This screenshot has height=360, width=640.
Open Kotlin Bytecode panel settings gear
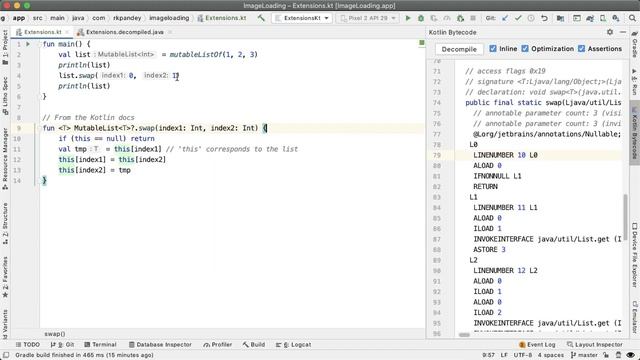click(x=610, y=32)
